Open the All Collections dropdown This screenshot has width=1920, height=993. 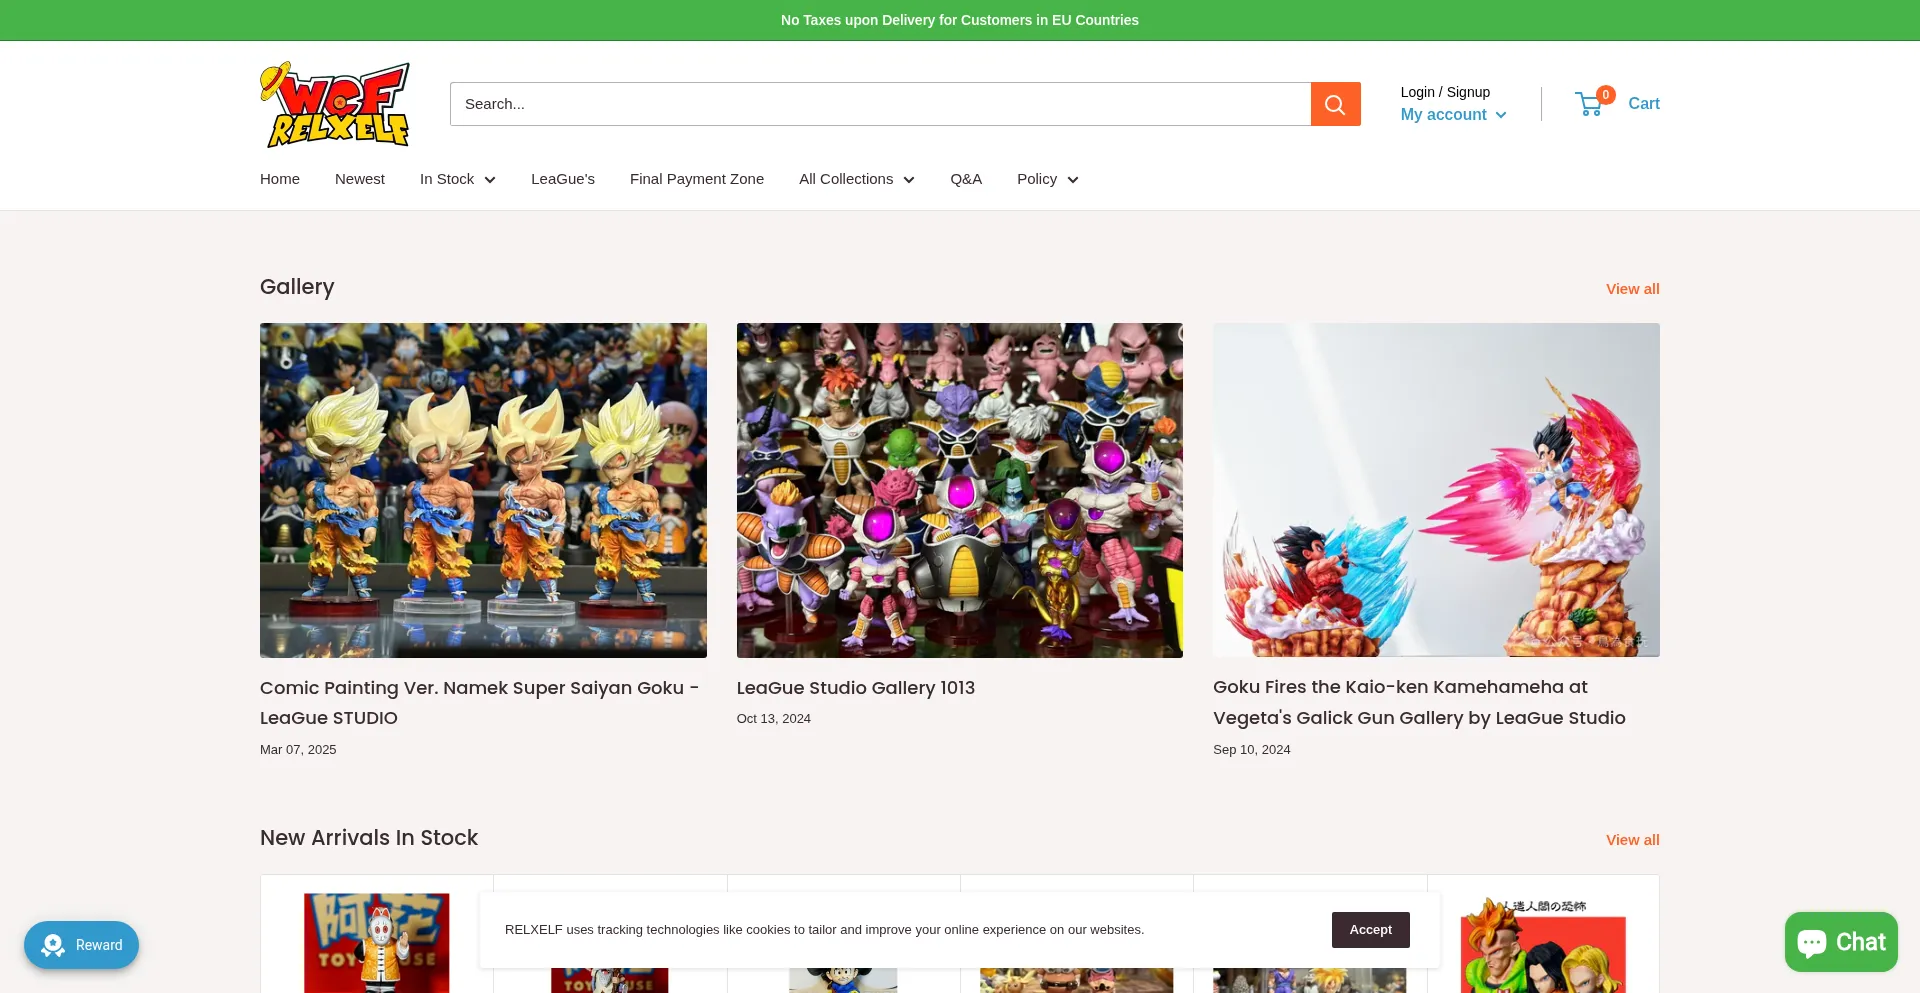click(856, 179)
